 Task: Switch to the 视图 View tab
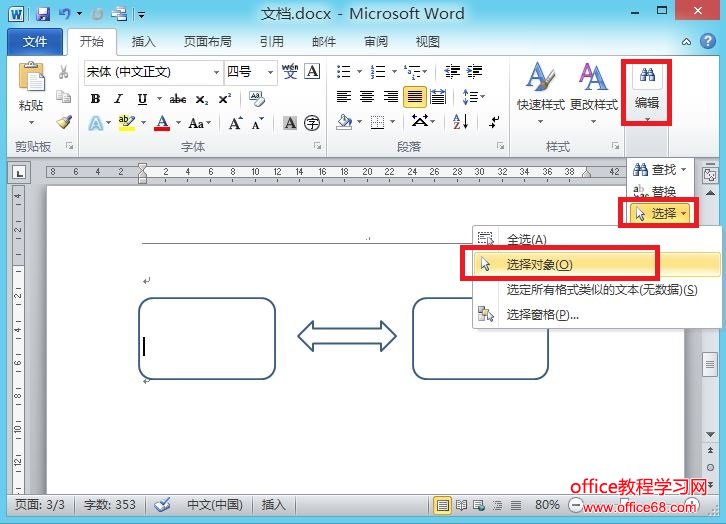(427, 42)
